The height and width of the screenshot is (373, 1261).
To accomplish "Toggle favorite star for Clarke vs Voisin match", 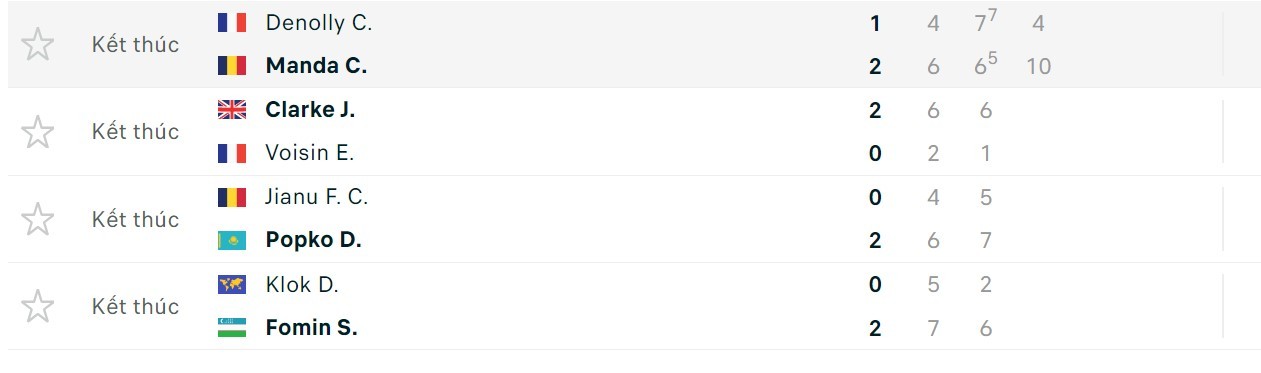I will 37,131.
